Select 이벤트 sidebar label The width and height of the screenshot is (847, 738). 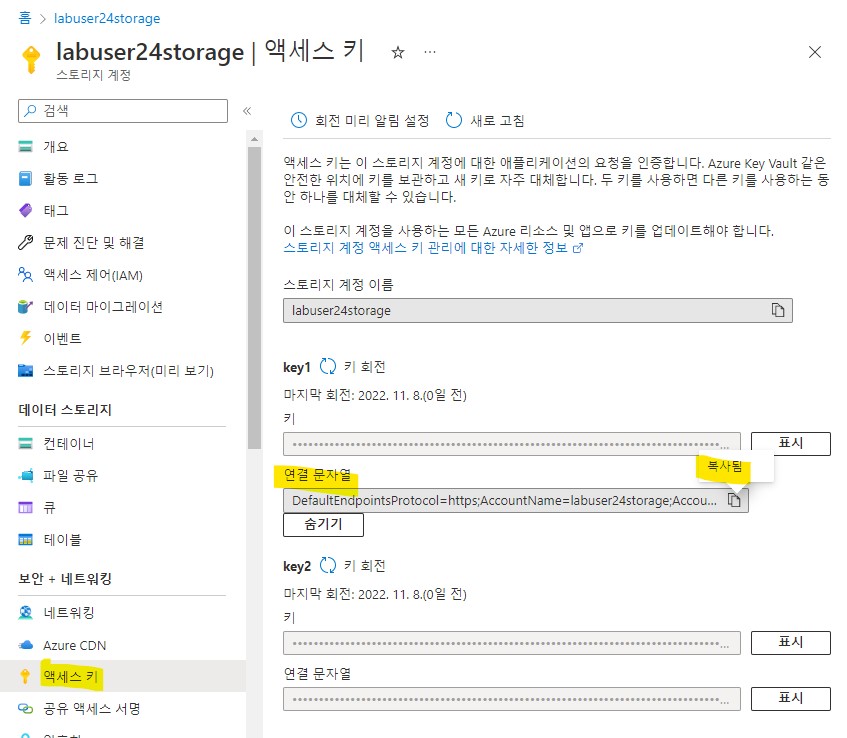tap(63, 338)
